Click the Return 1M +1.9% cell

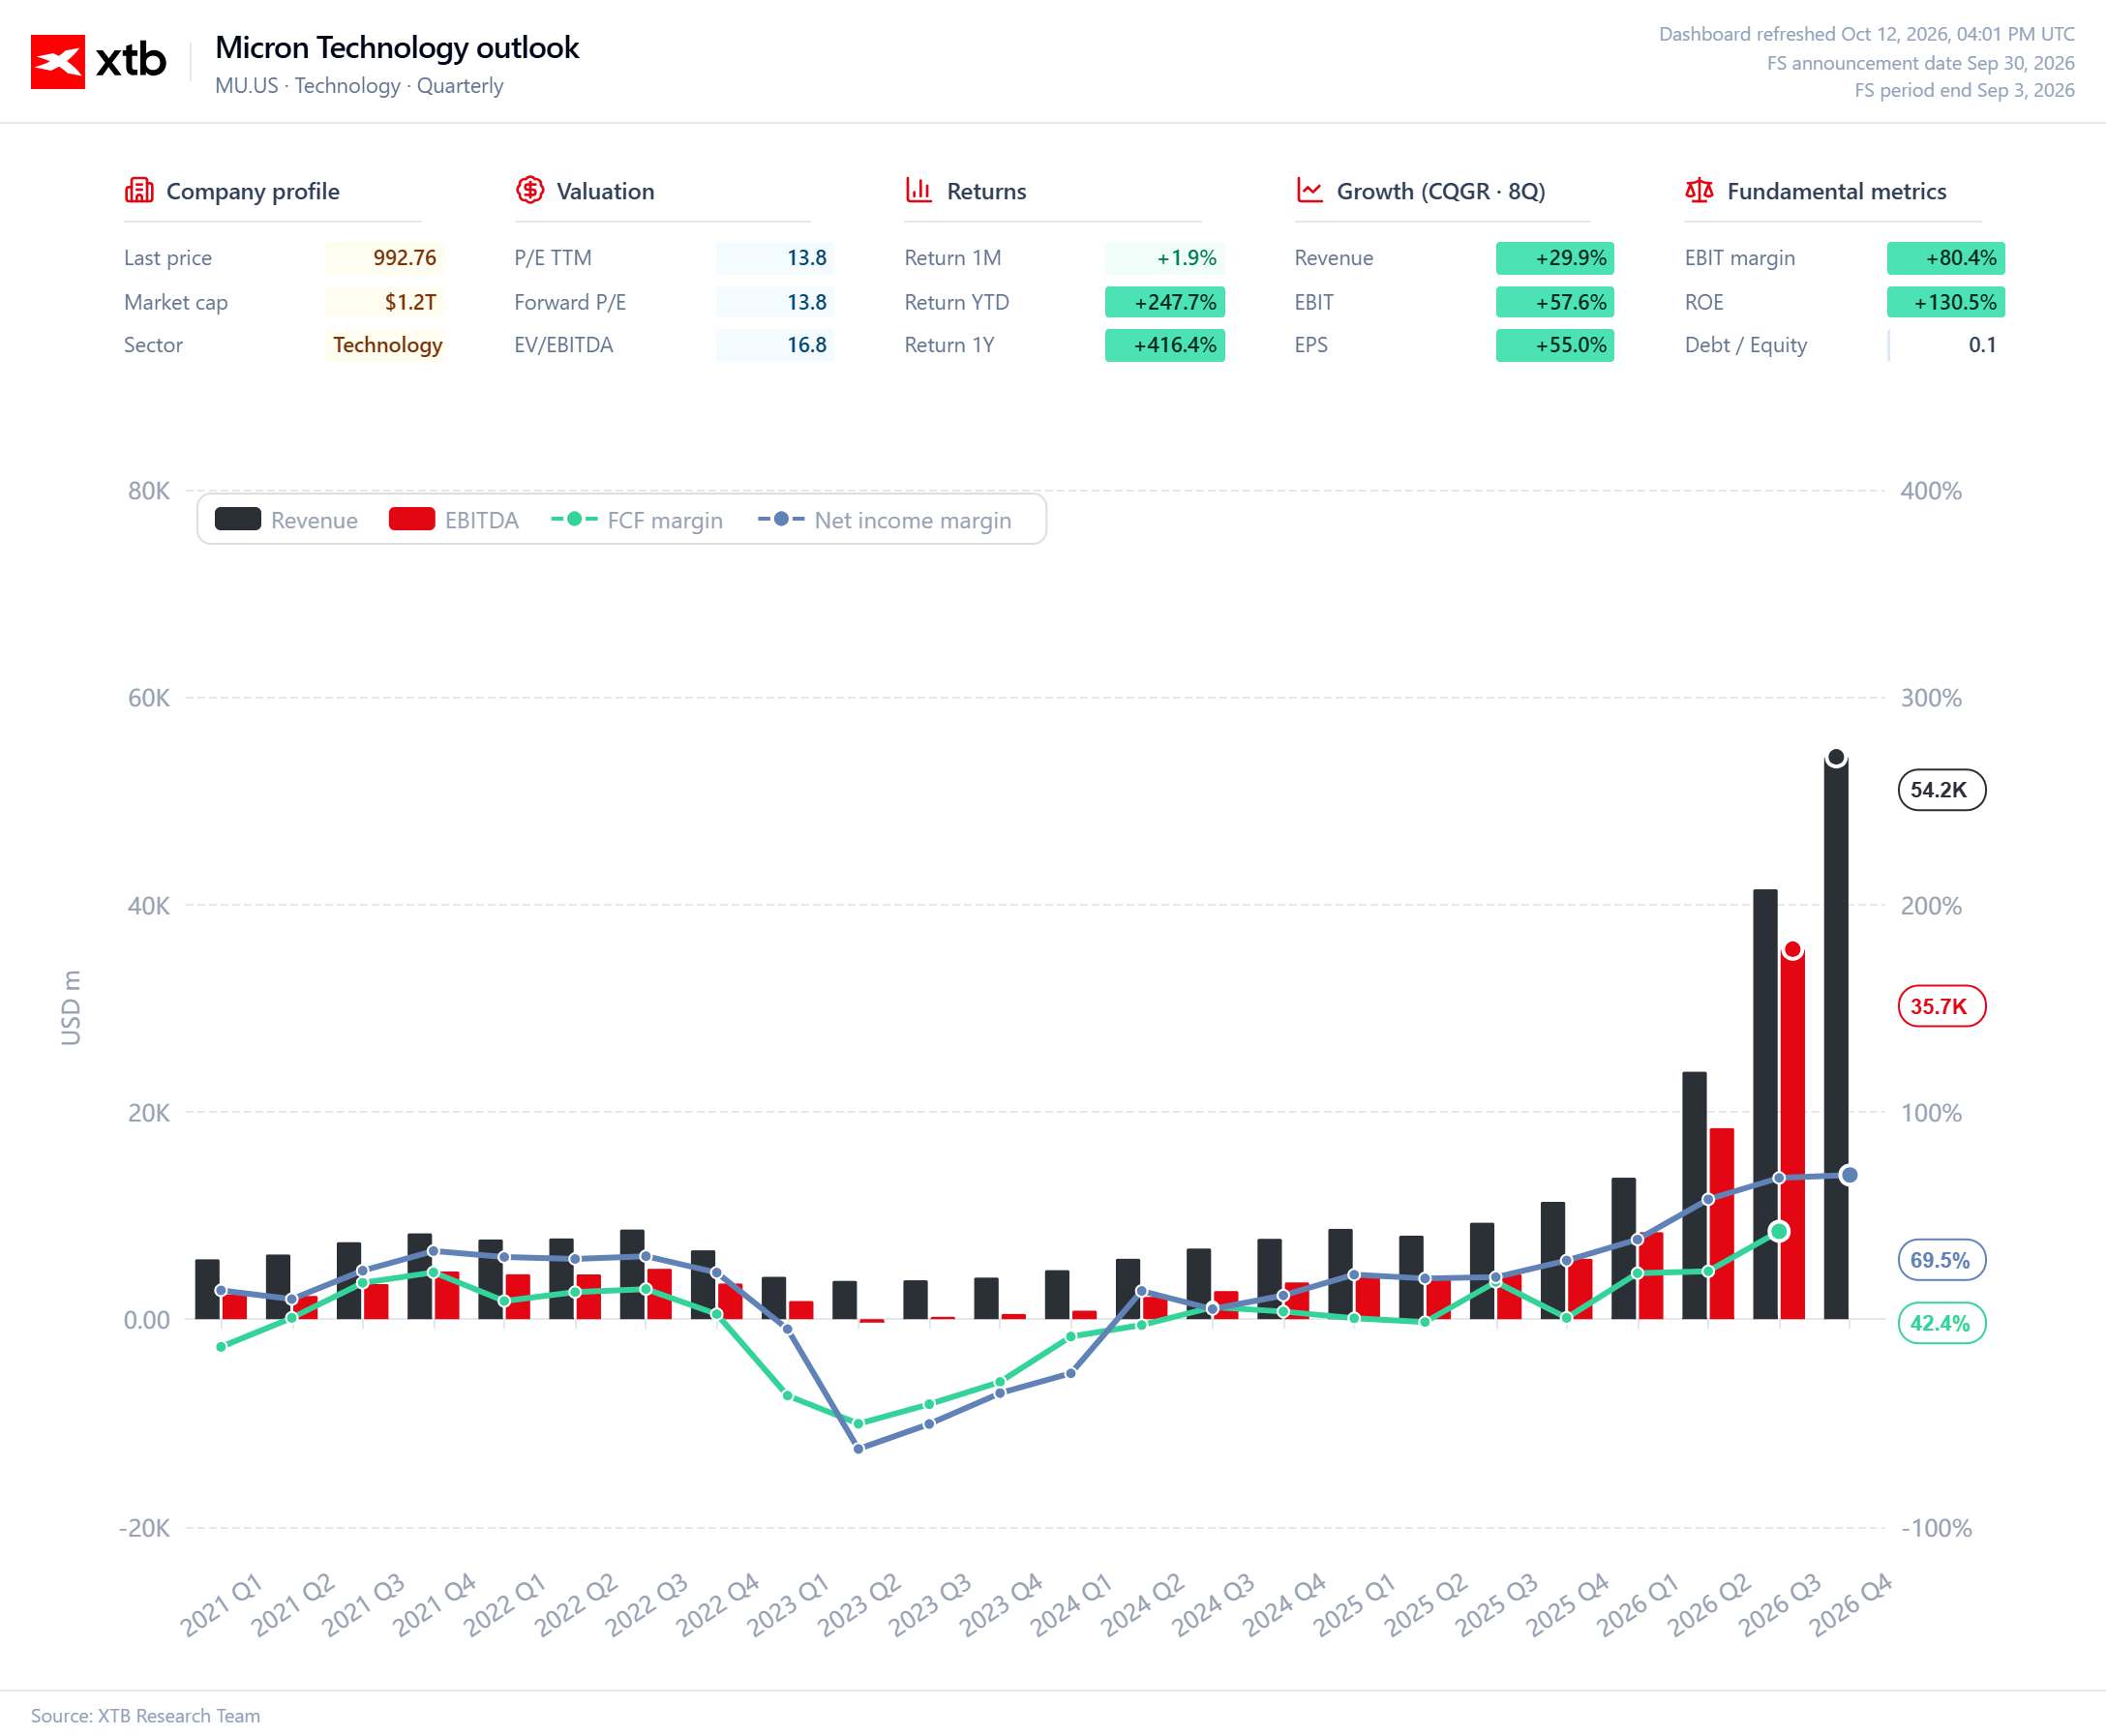(x=1165, y=258)
